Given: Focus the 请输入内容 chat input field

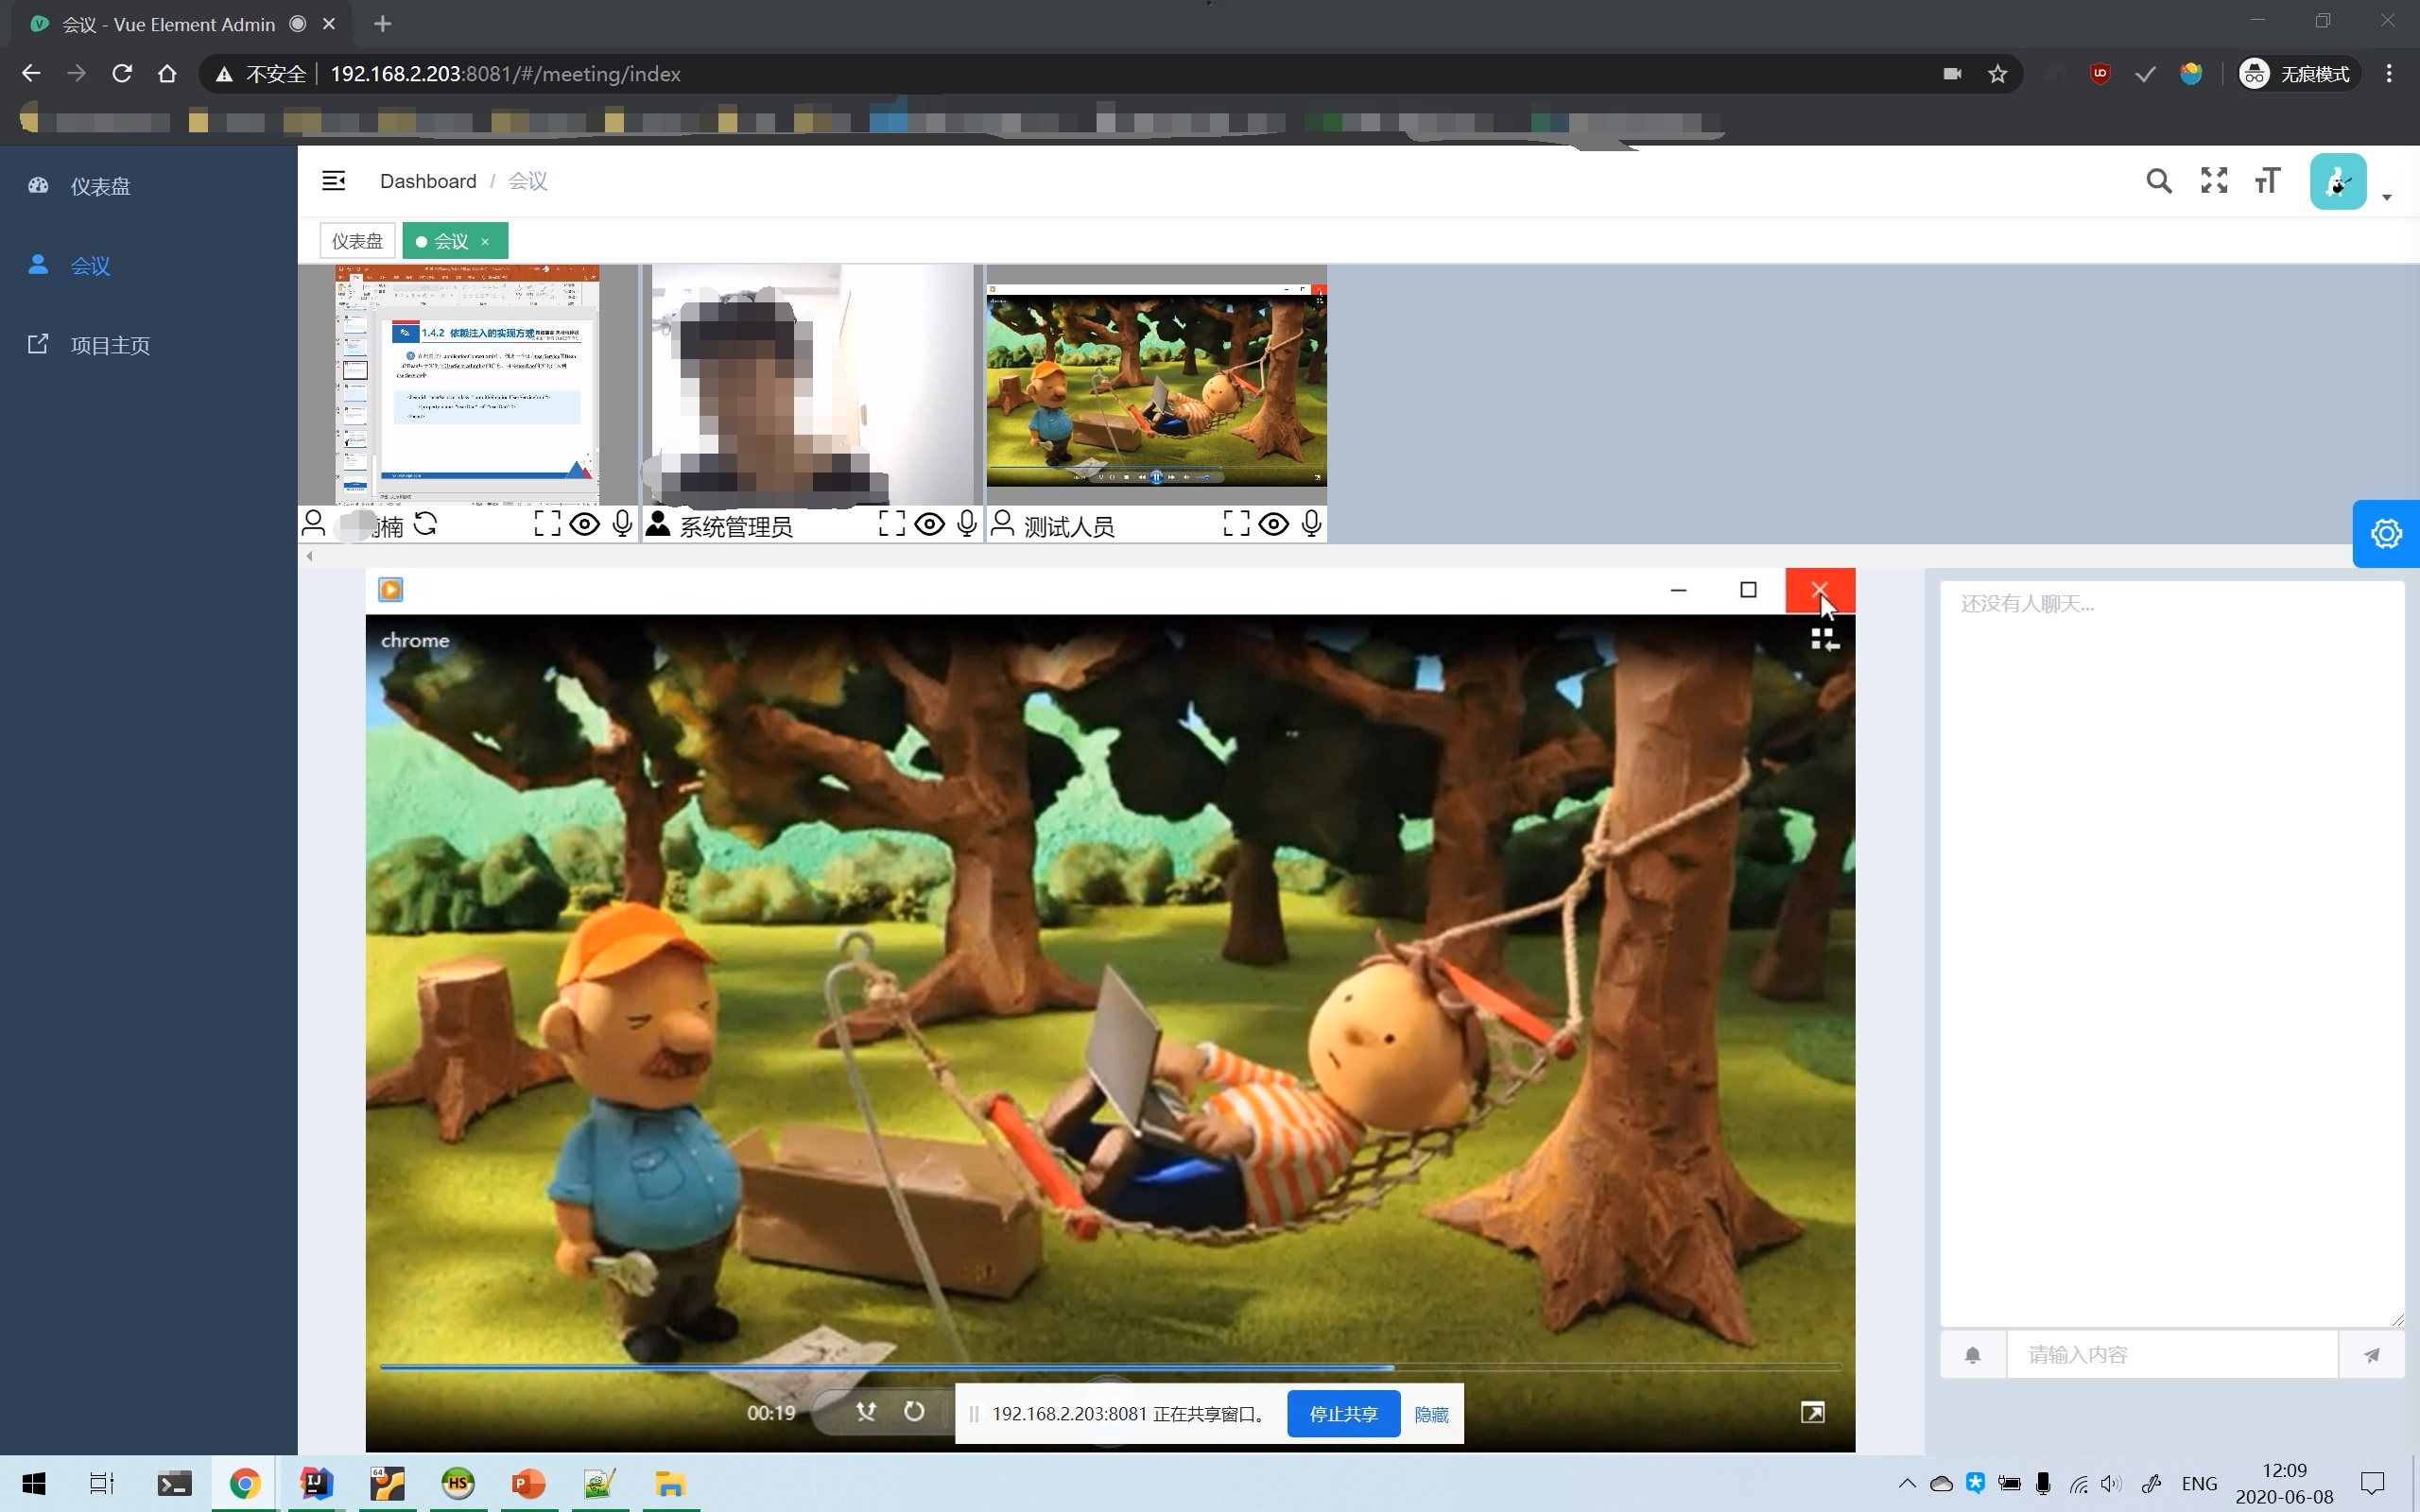Looking at the screenshot, I should (2170, 1355).
